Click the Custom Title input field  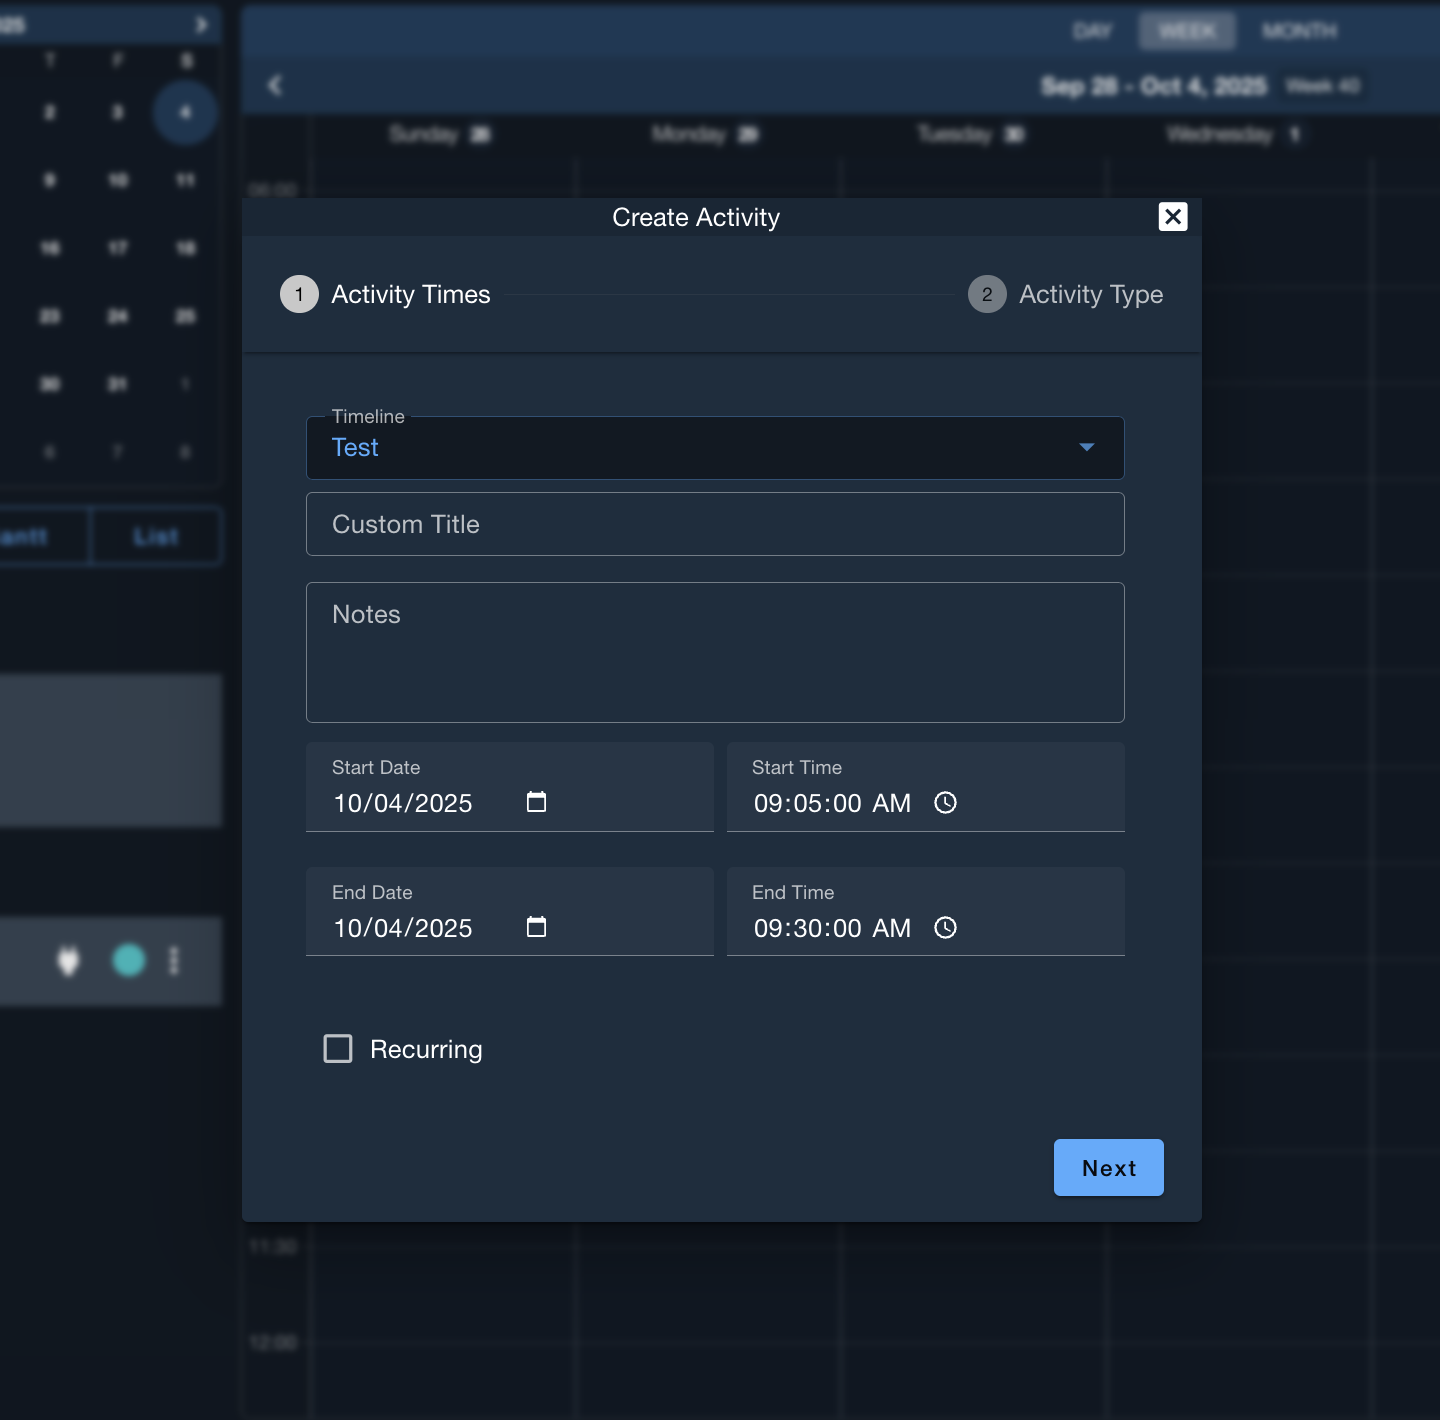point(715,524)
